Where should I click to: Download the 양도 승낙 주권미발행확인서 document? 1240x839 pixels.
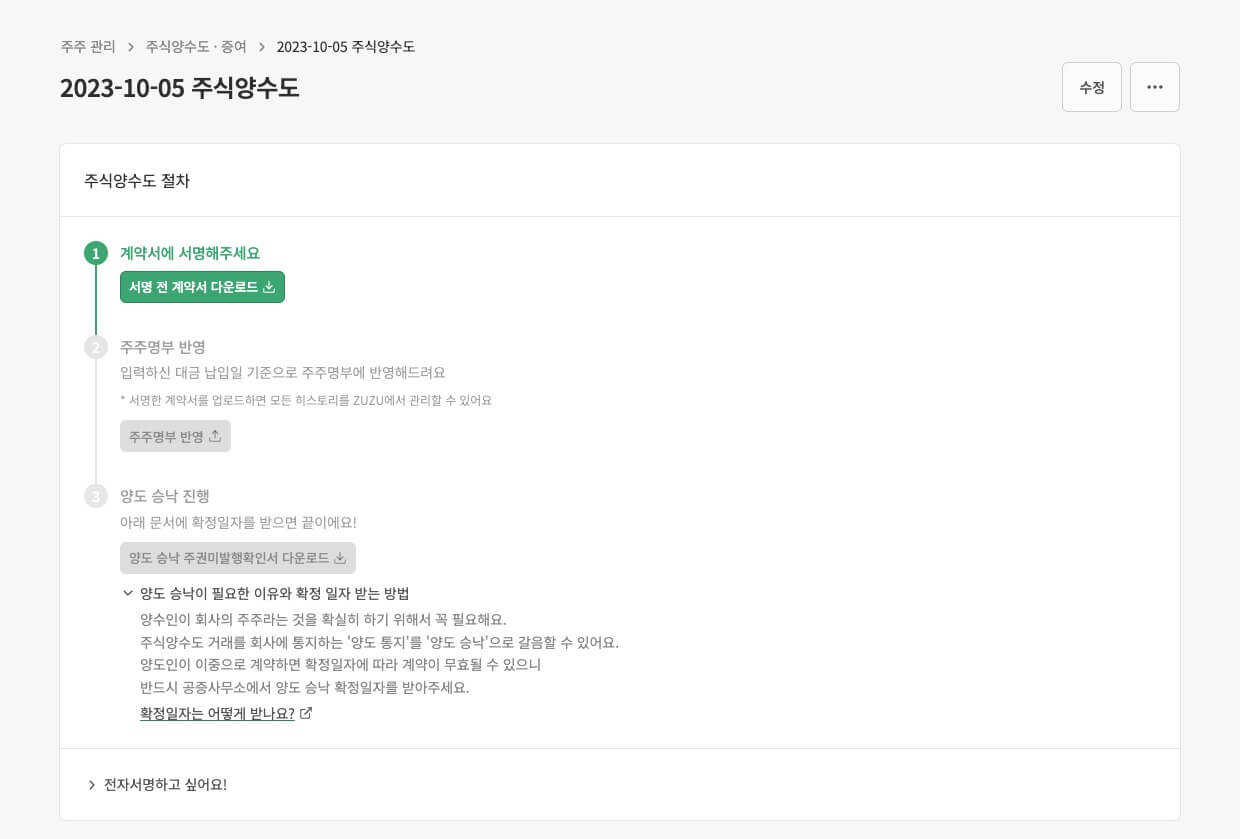click(x=236, y=558)
